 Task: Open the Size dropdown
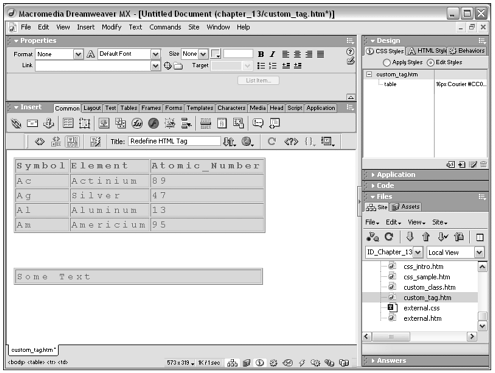[x=203, y=54]
